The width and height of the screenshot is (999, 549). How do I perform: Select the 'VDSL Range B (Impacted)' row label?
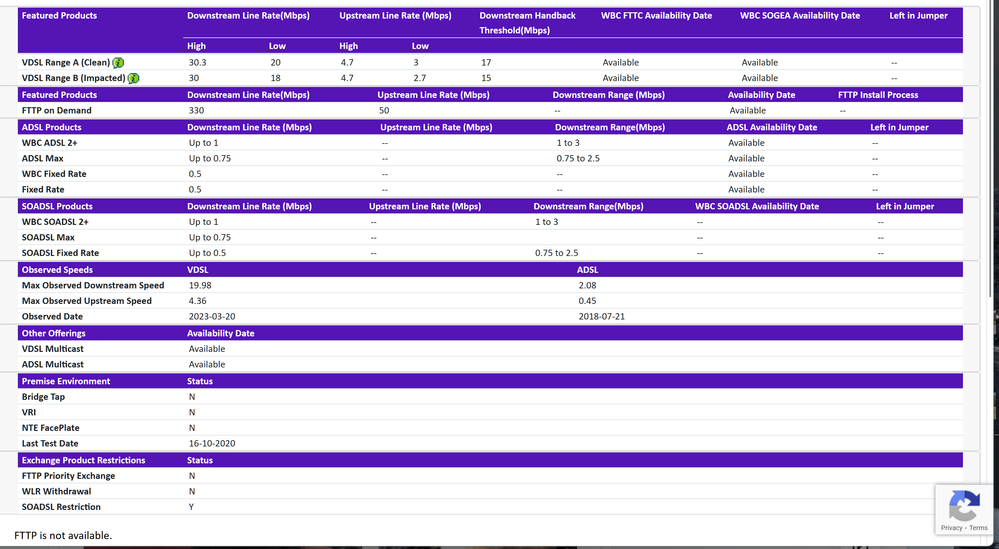(x=73, y=78)
